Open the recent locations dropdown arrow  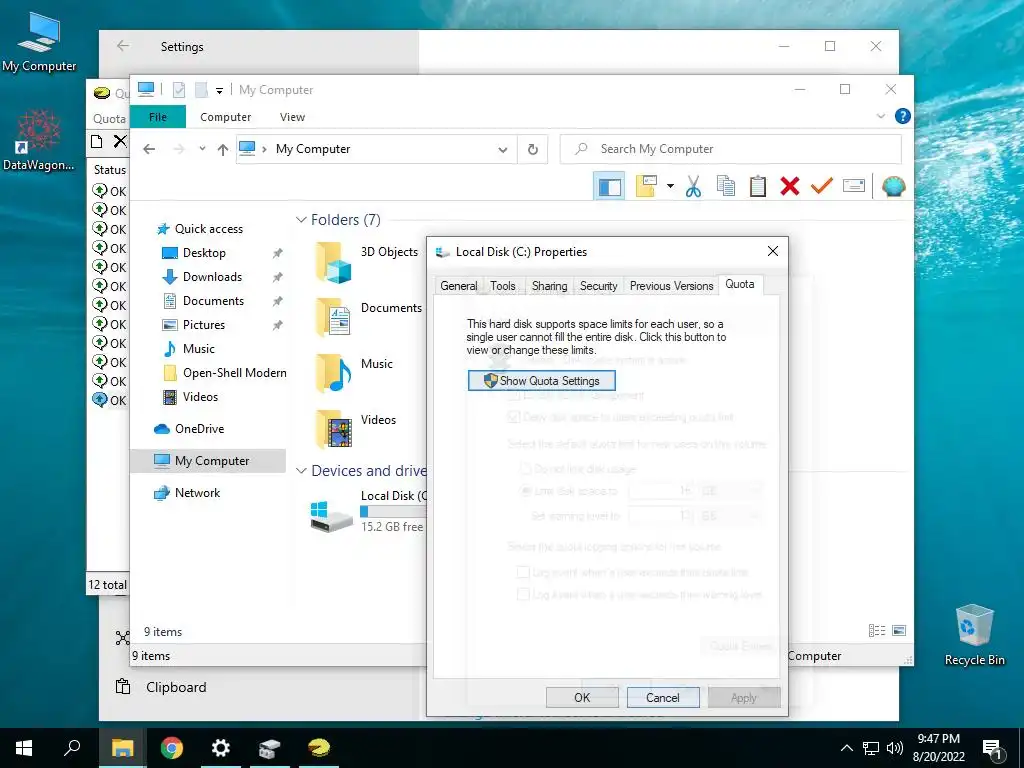point(202,149)
